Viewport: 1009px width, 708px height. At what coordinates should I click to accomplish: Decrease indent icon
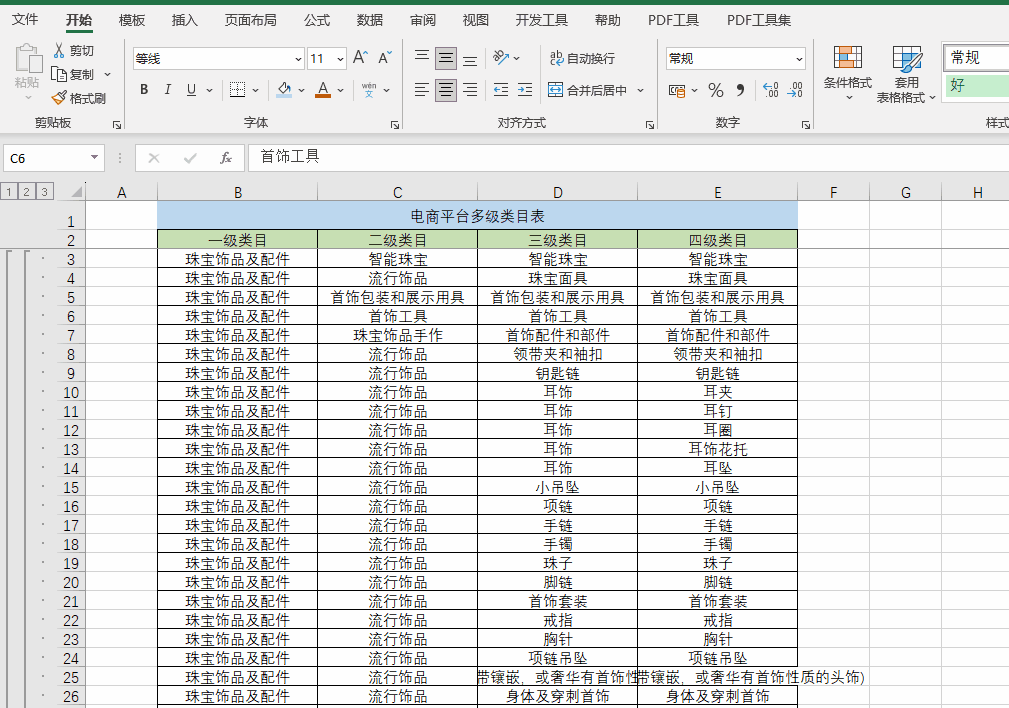(x=501, y=89)
